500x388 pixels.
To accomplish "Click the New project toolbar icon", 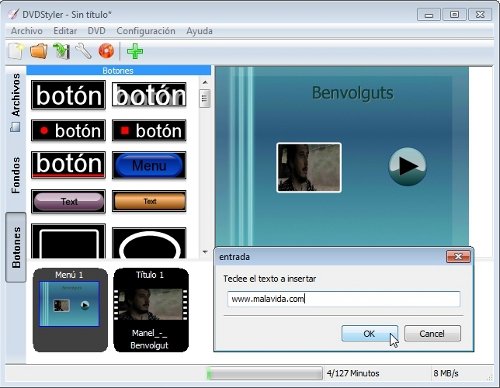I will click(16, 52).
